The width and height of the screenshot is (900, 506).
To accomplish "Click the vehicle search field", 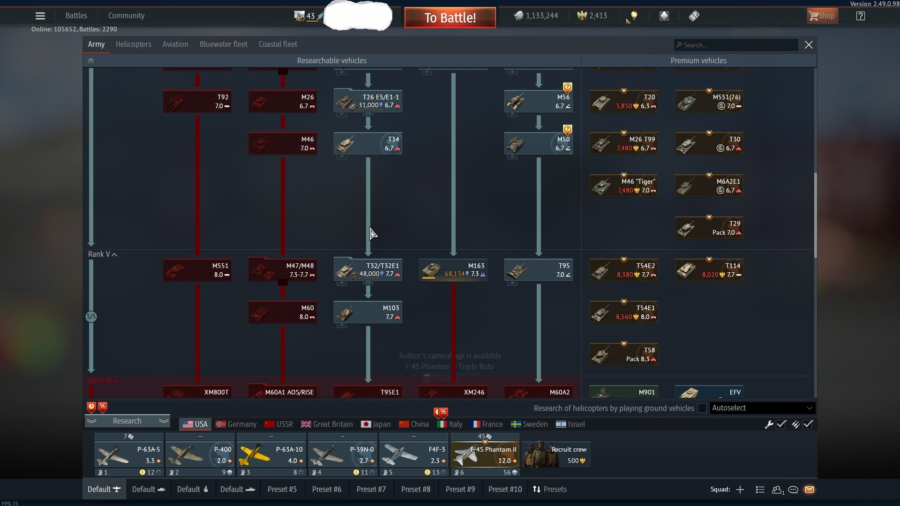I will click(x=736, y=45).
